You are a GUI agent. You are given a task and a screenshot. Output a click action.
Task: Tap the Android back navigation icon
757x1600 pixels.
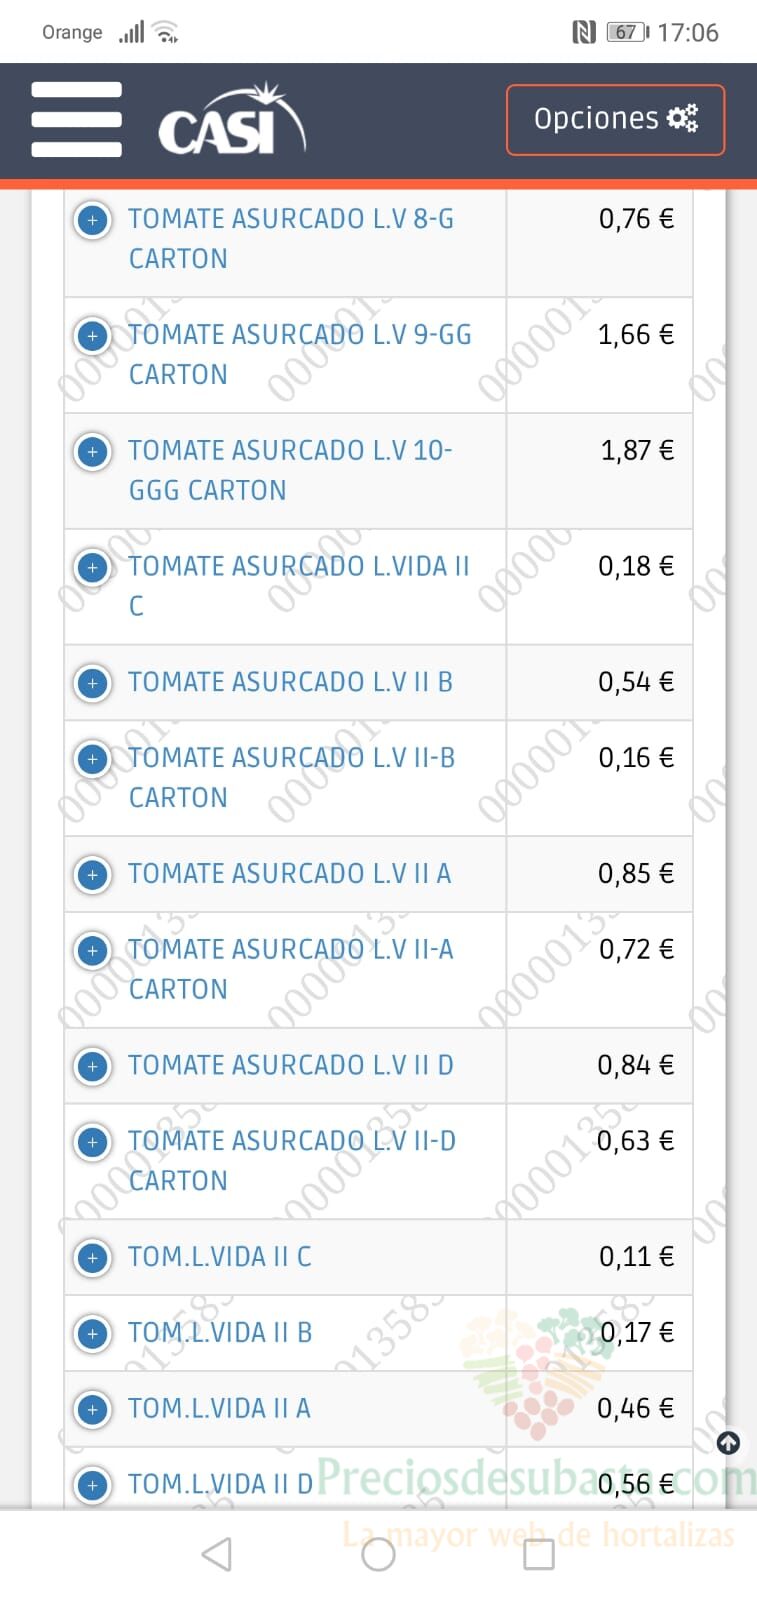(217, 1554)
